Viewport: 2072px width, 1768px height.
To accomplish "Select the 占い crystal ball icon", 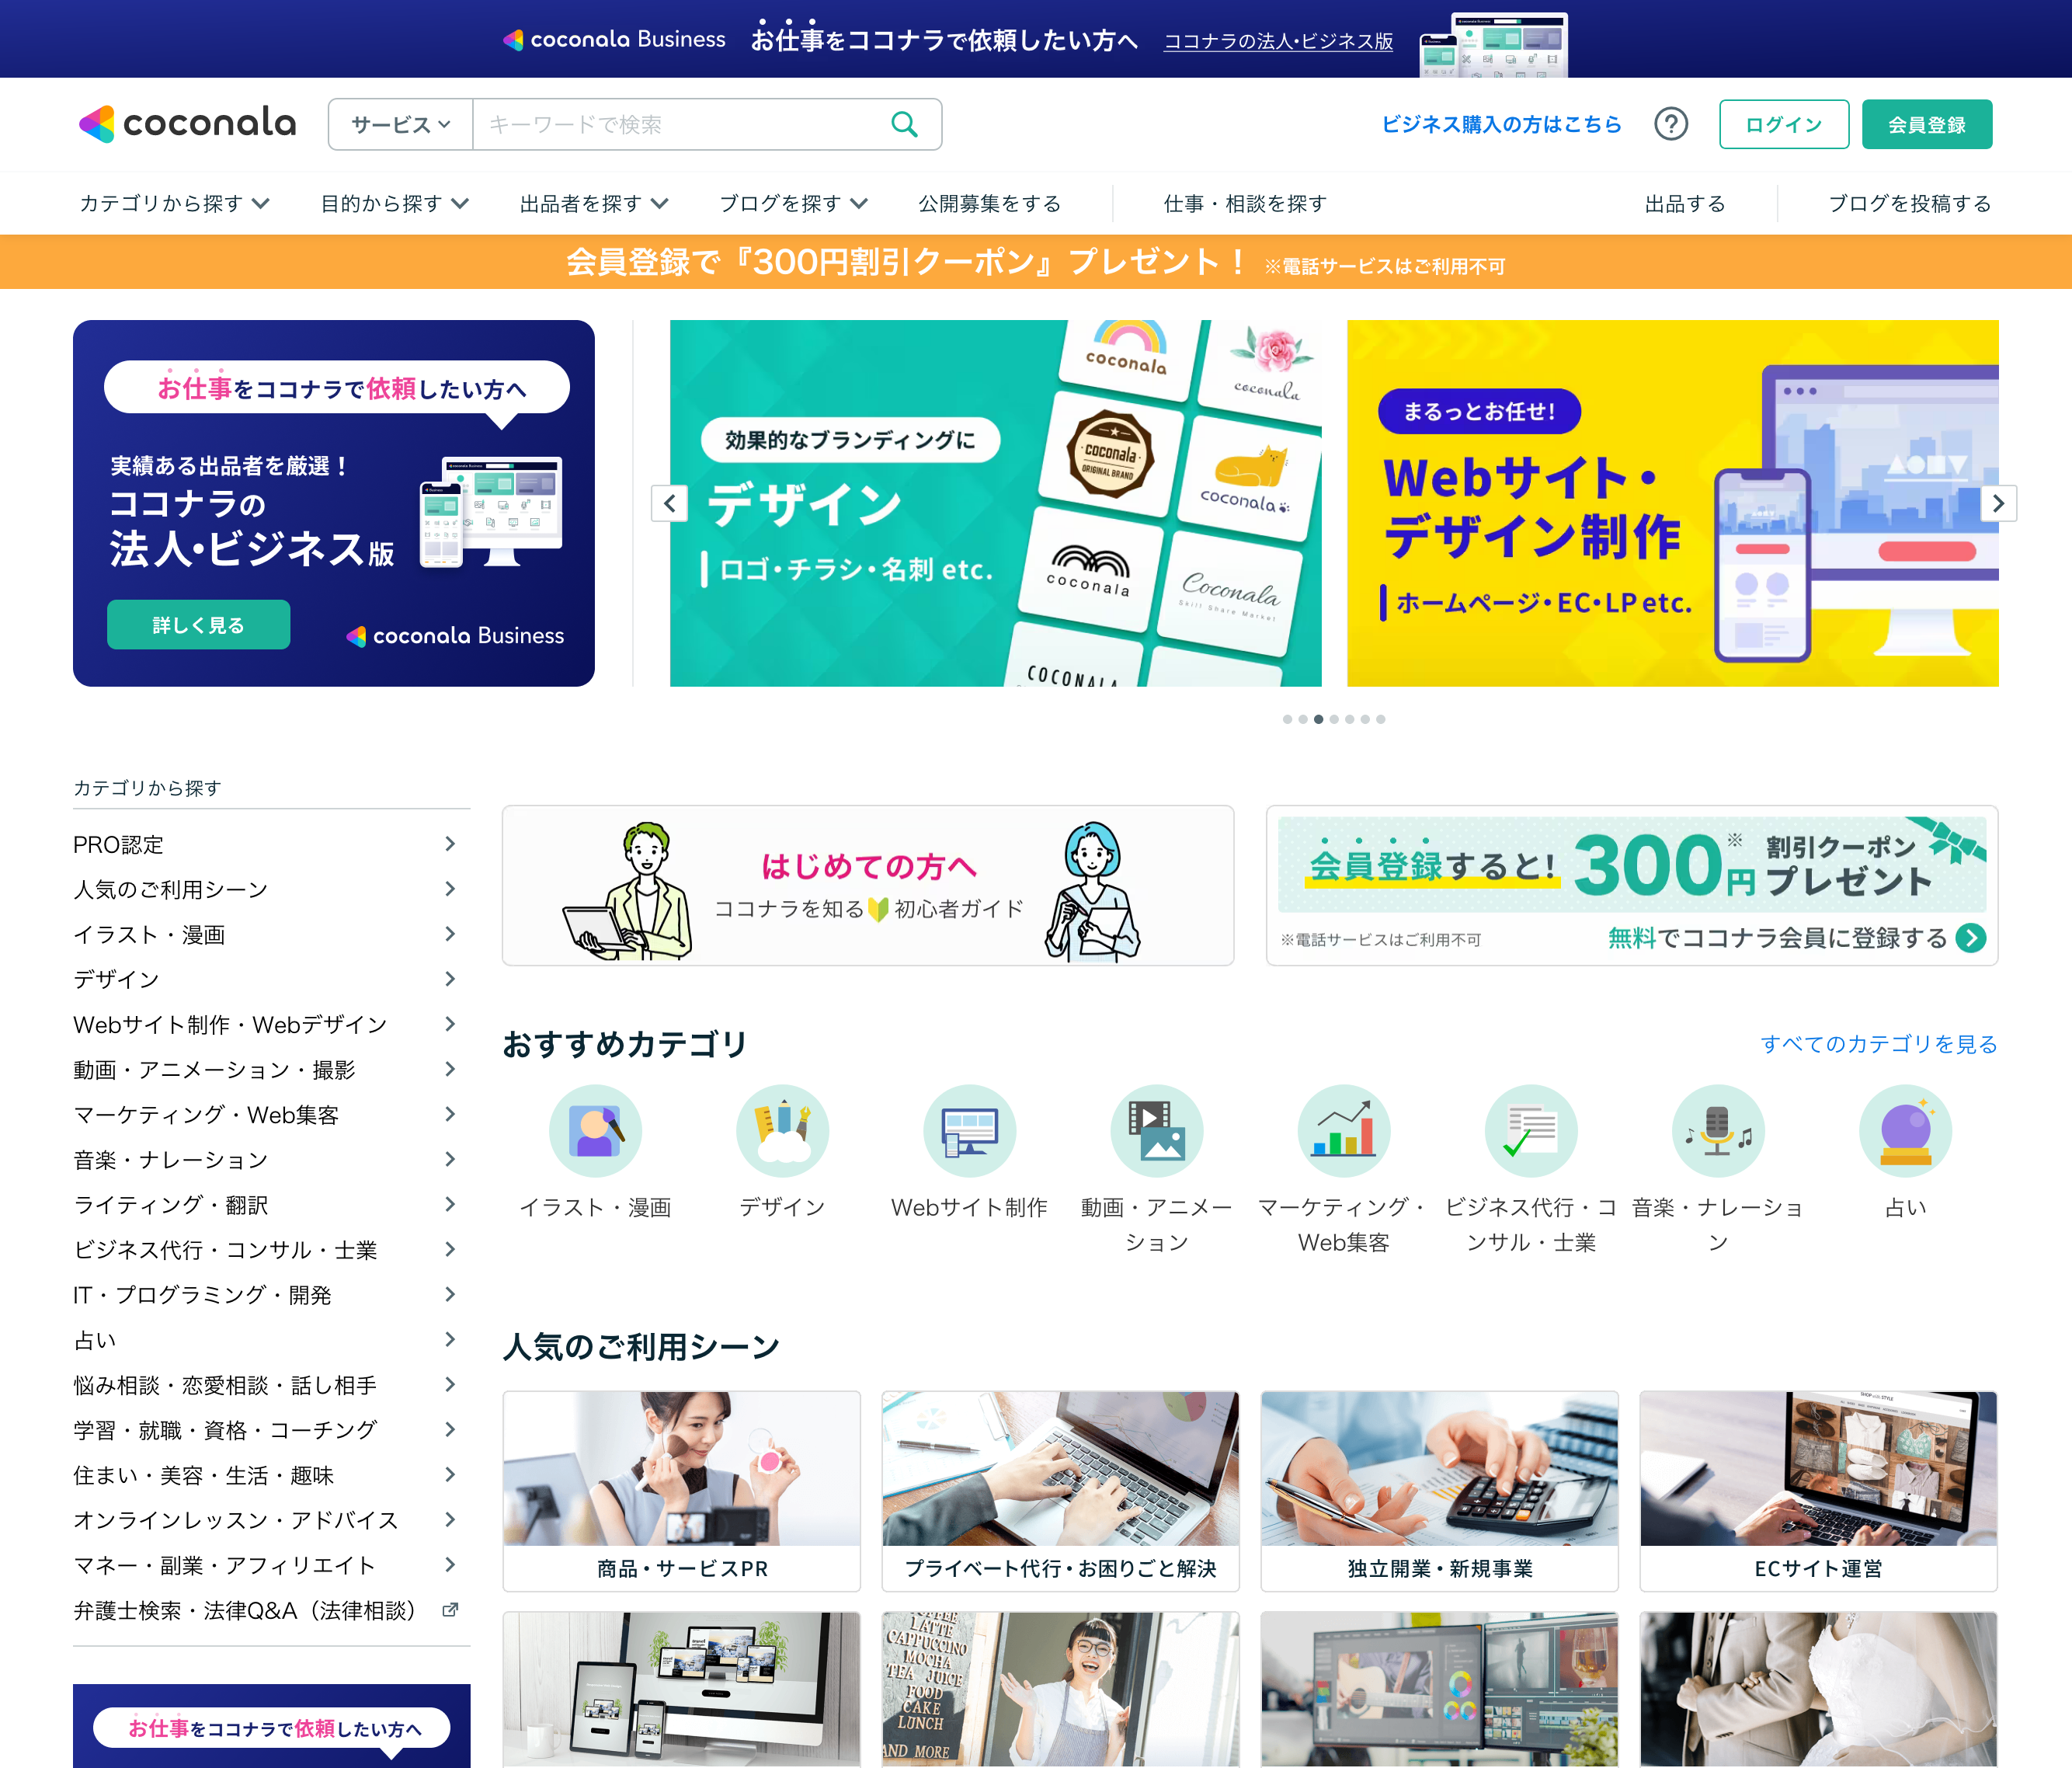I will (x=1905, y=1131).
